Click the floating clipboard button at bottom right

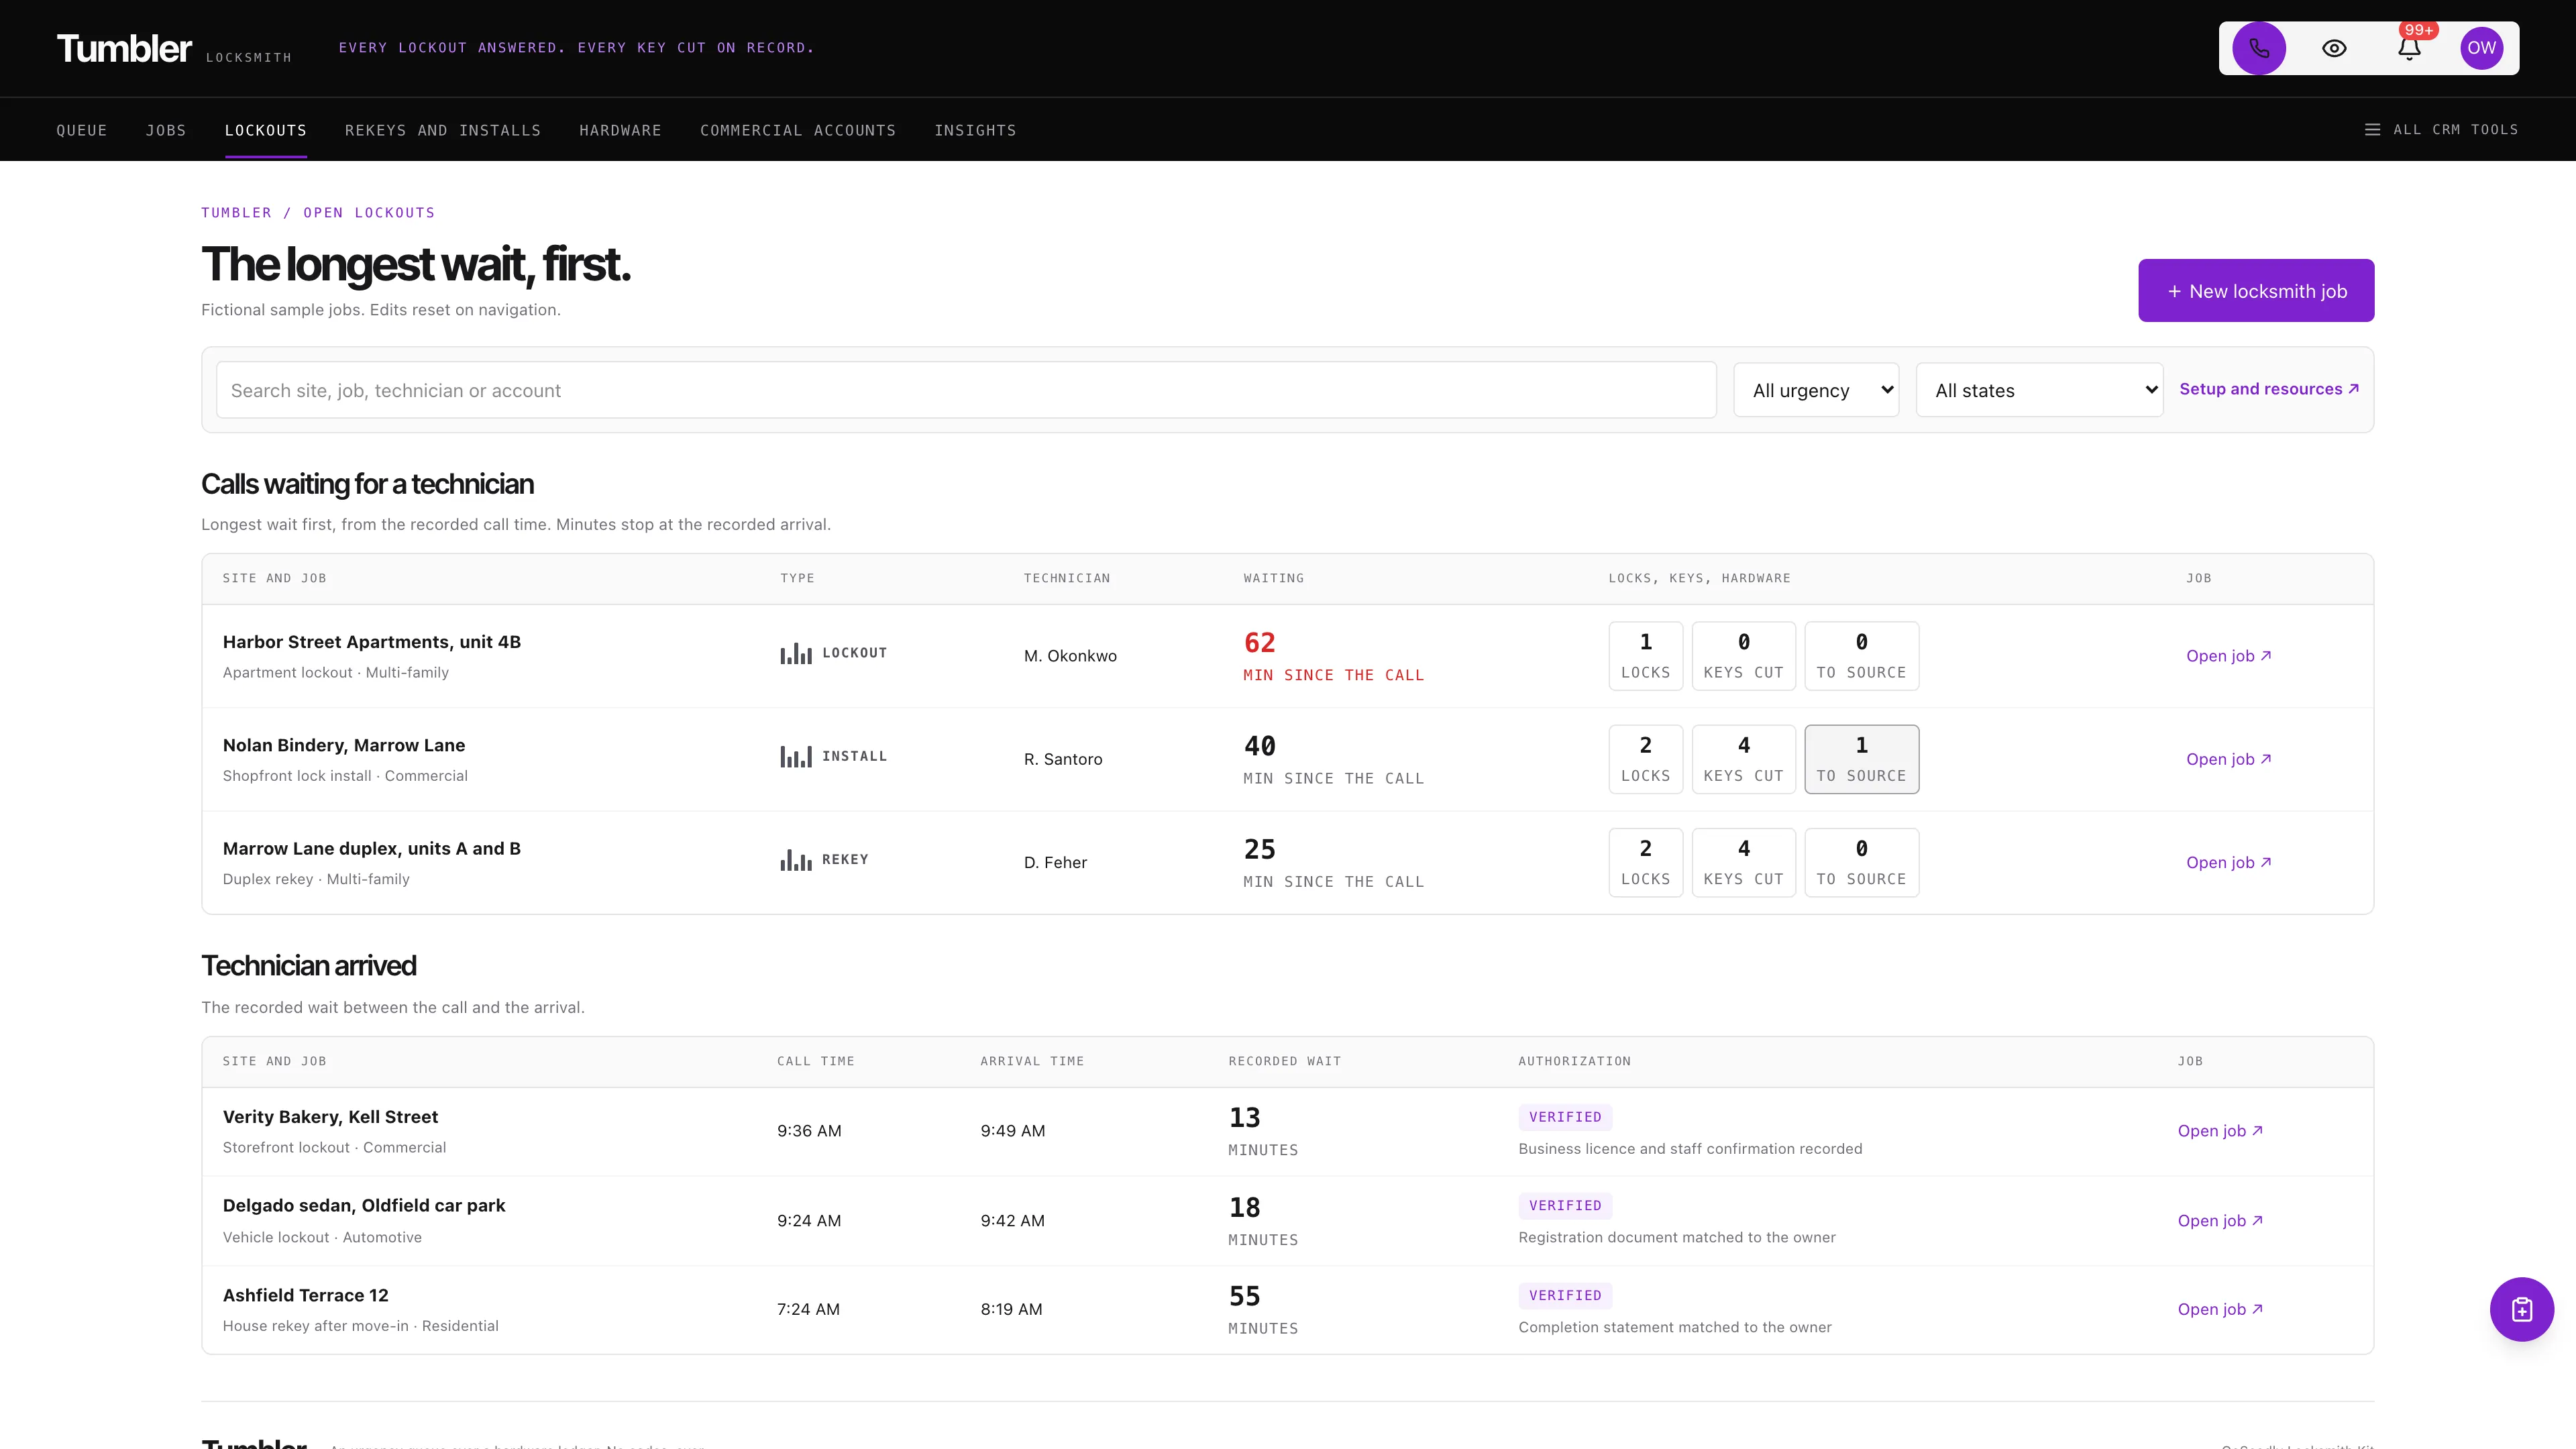click(x=2521, y=1309)
